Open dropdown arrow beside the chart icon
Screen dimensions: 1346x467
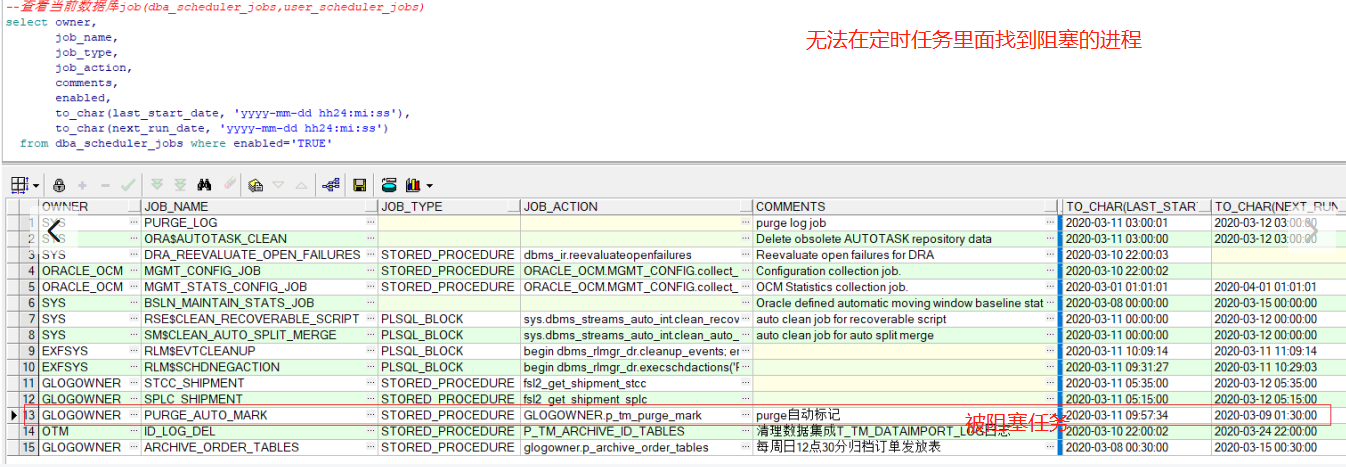pos(430,186)
